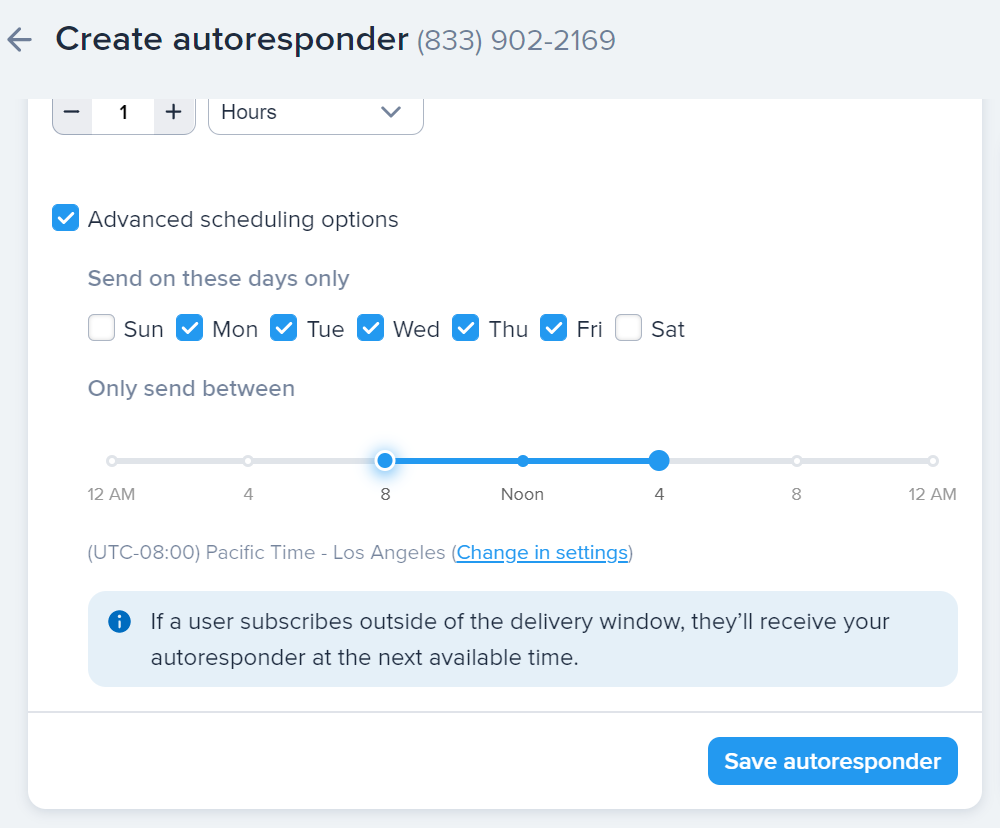
Task: Go back using the left arrow icon
Action: click(x=20, y=40)
